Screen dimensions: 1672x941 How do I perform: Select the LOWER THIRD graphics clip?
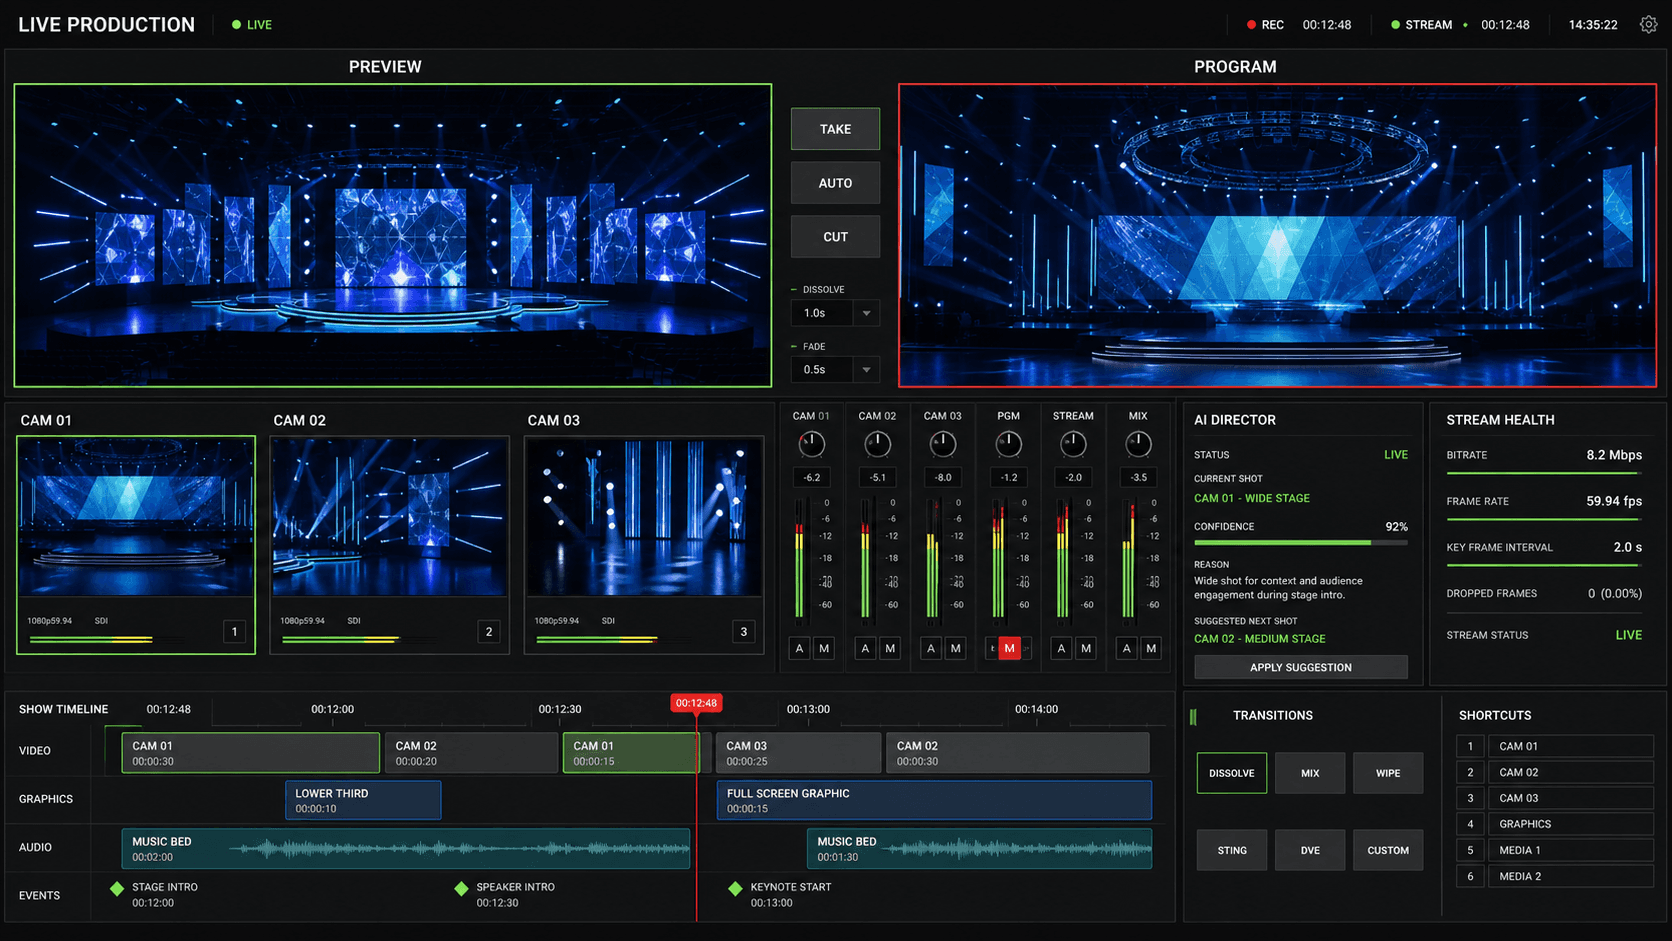pos(363,800)
